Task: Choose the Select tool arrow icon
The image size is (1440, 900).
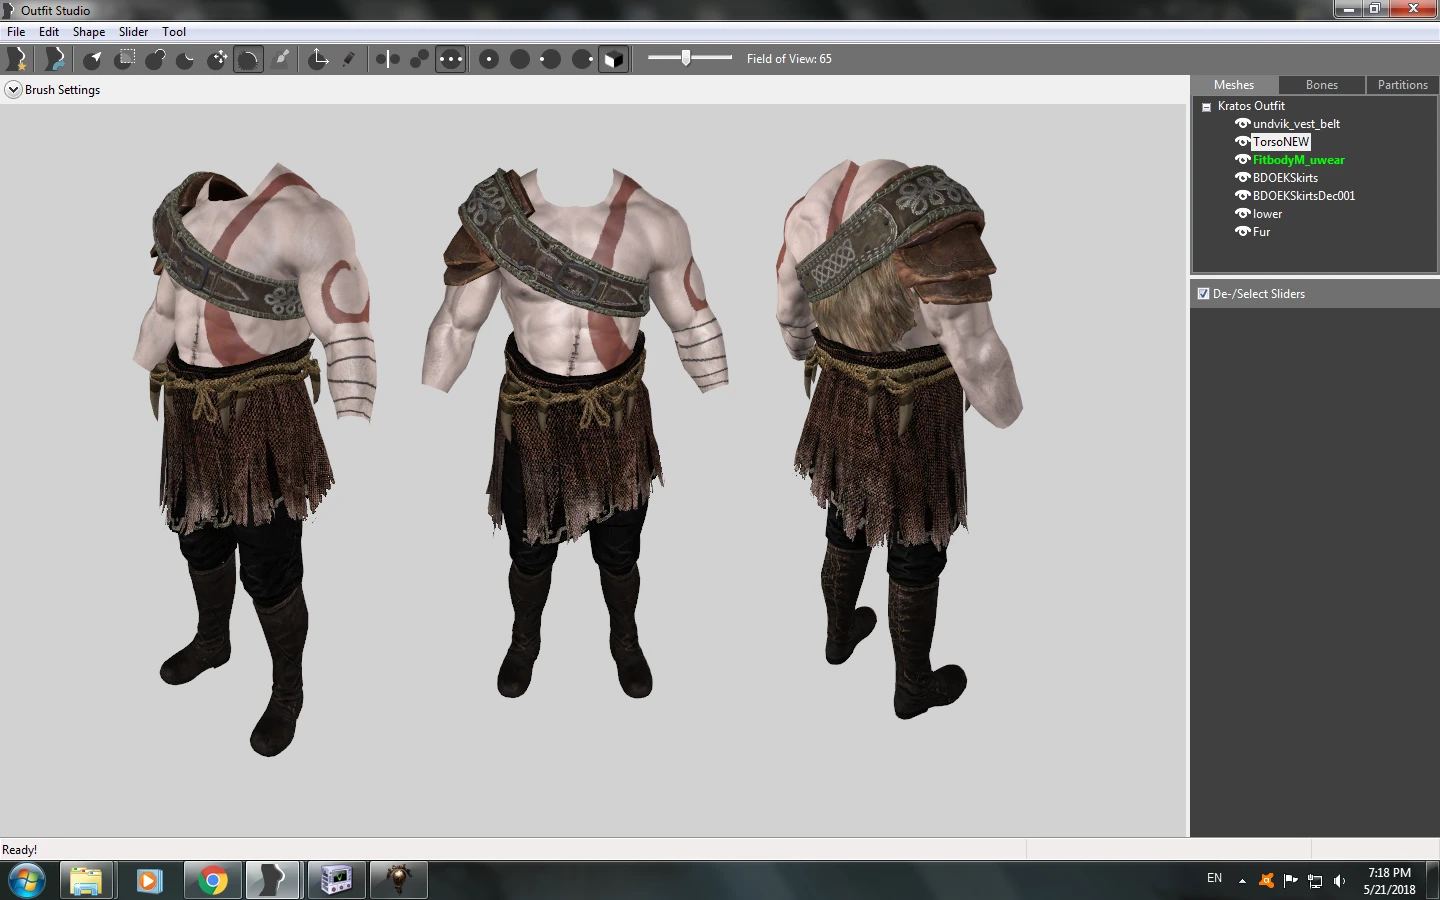Action: coord(93,59)
